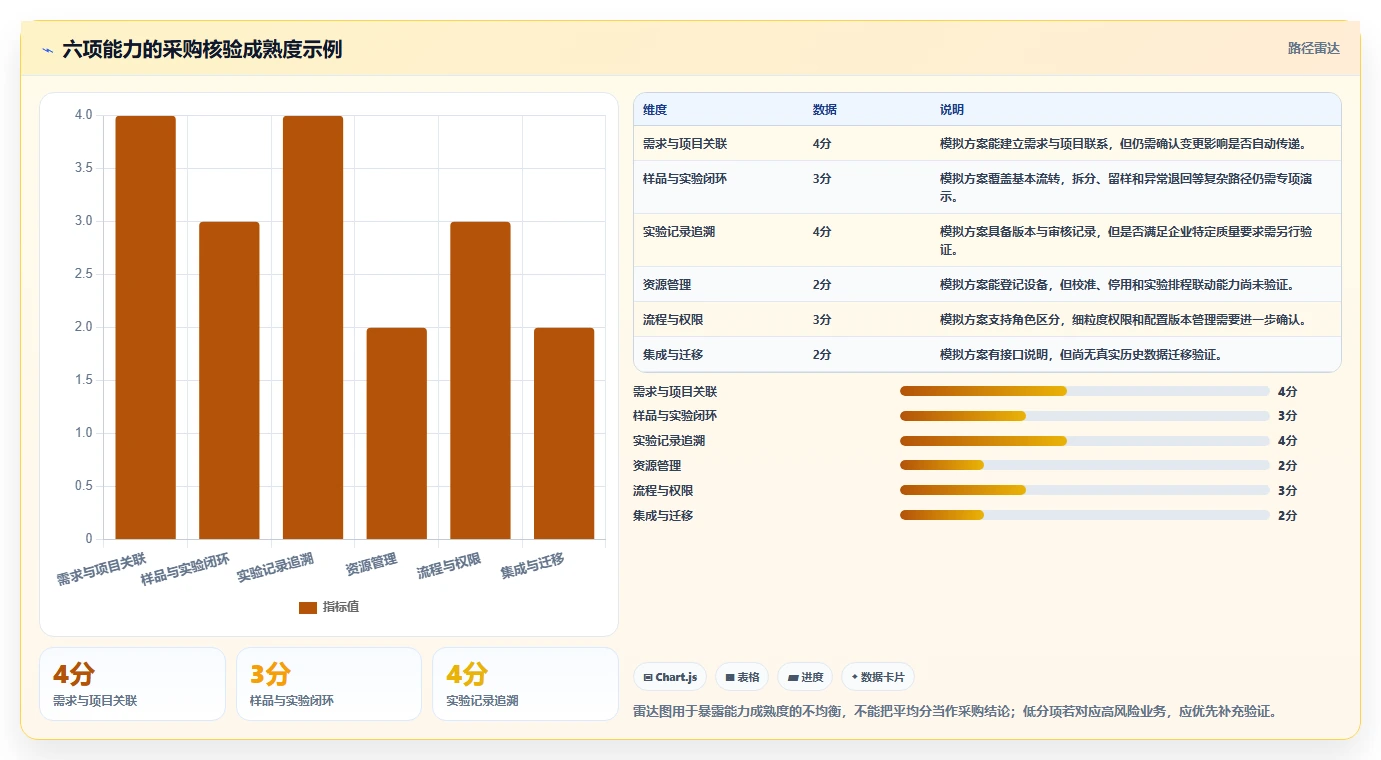The height and width of the screenshot is (760, 1381).
Task: Click the 样品与实验闭环 axis label under the chart
Action: 186,569
